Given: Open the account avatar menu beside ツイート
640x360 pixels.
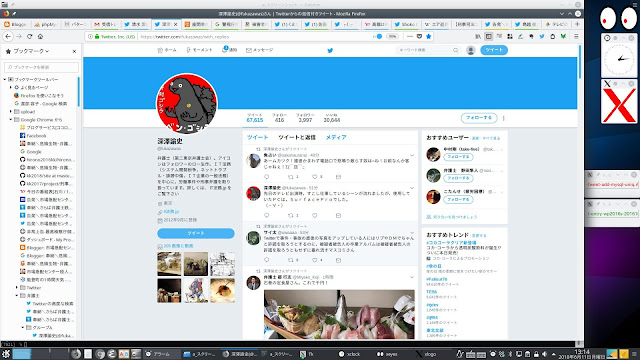Looking at the screenshot, I should pyautogui.click(x=471, y=50).
